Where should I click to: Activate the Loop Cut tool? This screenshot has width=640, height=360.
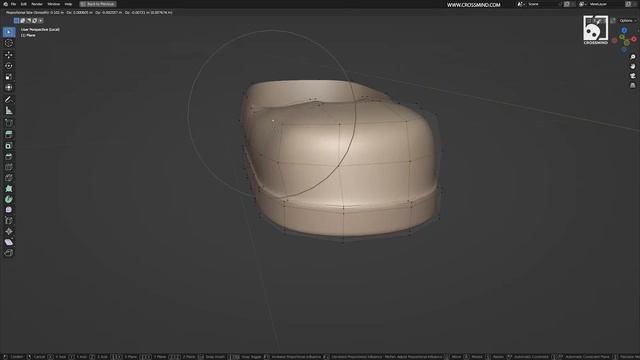click(9, 167)
